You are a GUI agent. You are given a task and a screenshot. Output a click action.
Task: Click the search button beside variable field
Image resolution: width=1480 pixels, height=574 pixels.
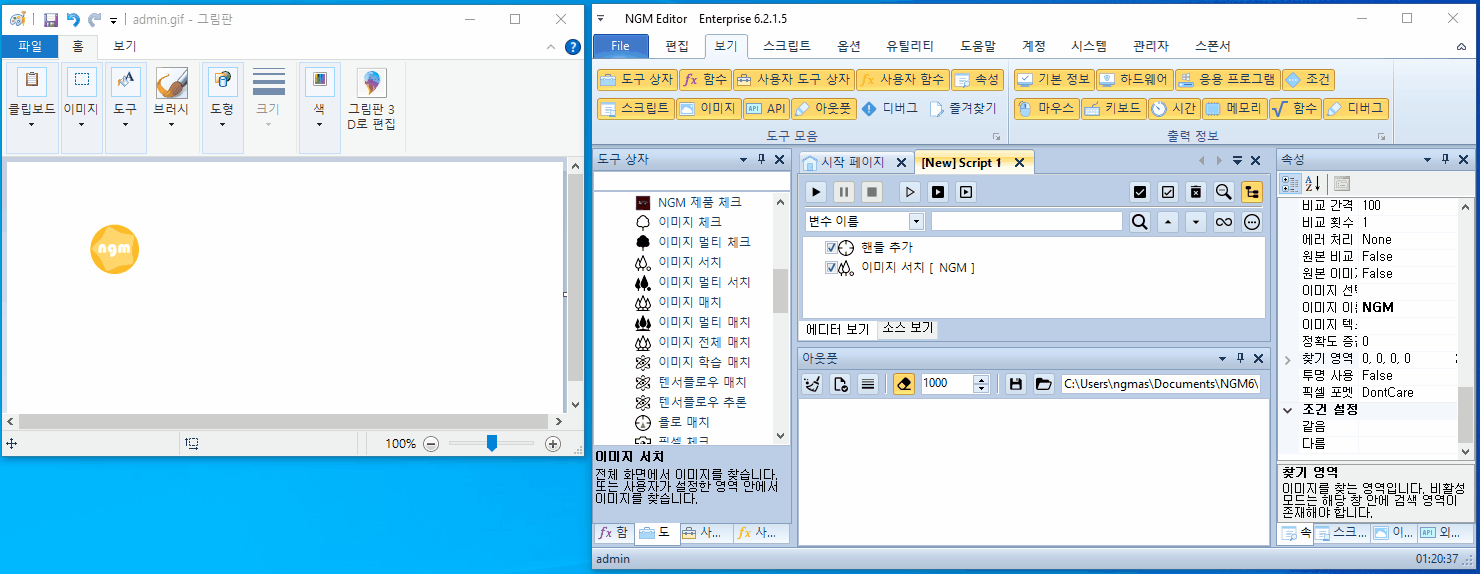1139,222
